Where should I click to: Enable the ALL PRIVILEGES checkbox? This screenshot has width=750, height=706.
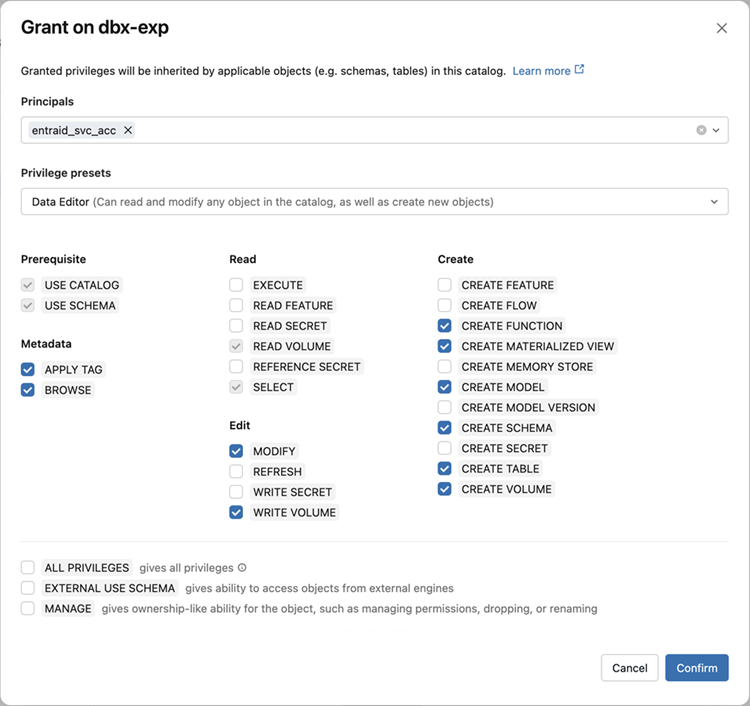coord(28,568)
